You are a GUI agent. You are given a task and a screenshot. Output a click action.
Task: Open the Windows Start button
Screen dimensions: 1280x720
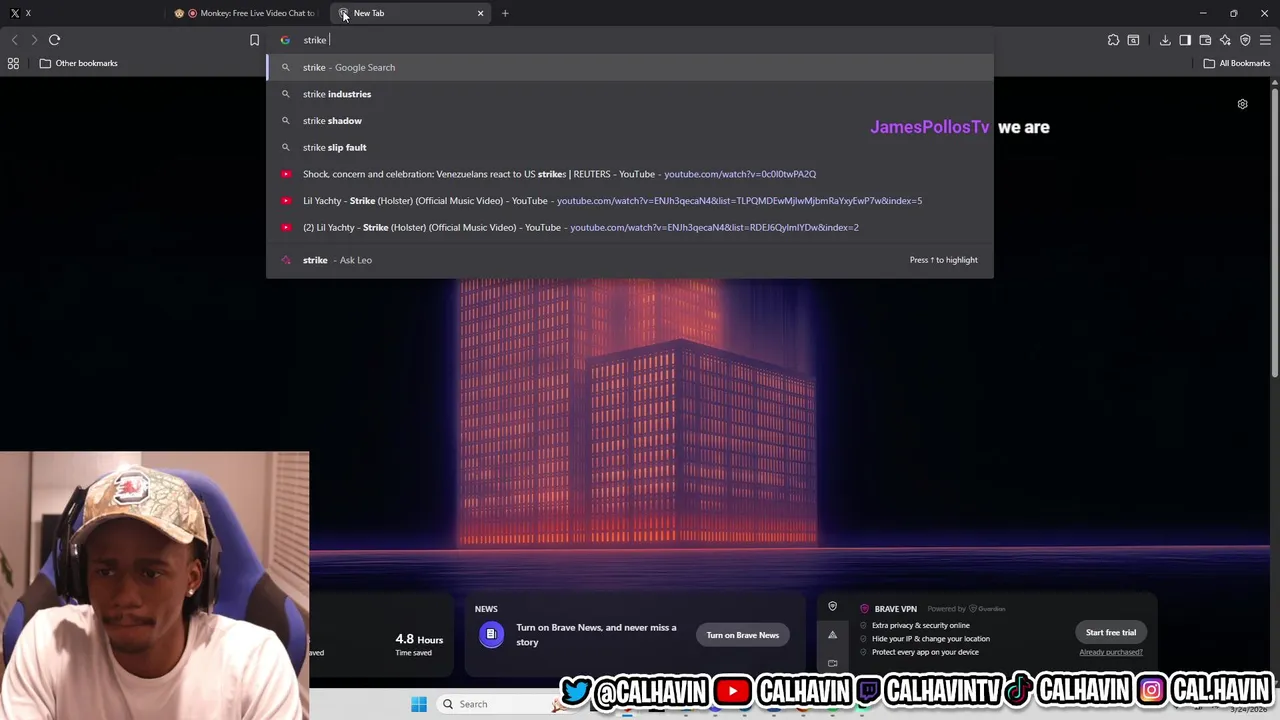click(x=419, y=704)
